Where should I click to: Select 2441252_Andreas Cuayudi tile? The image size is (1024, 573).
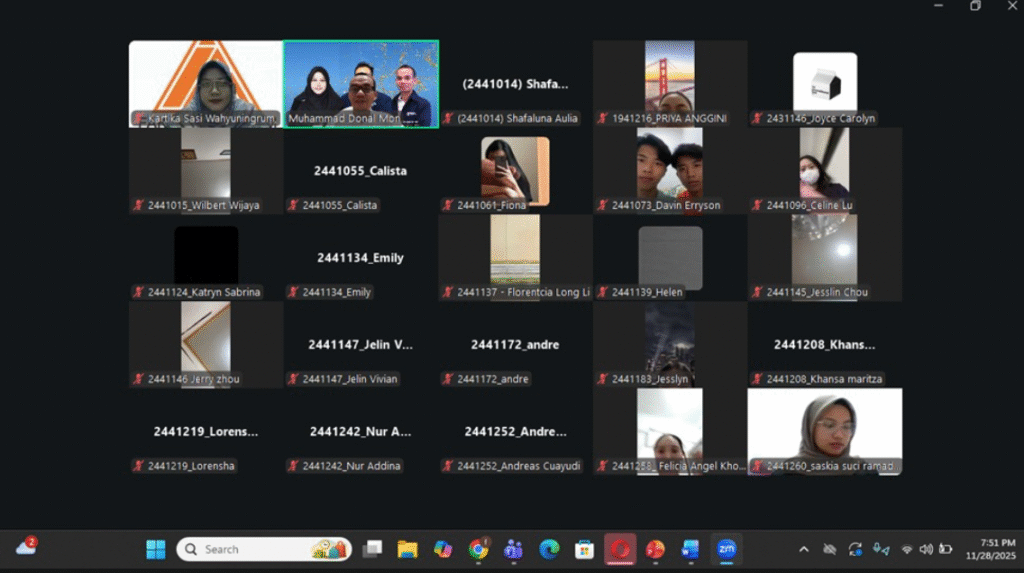coord(515,431)
